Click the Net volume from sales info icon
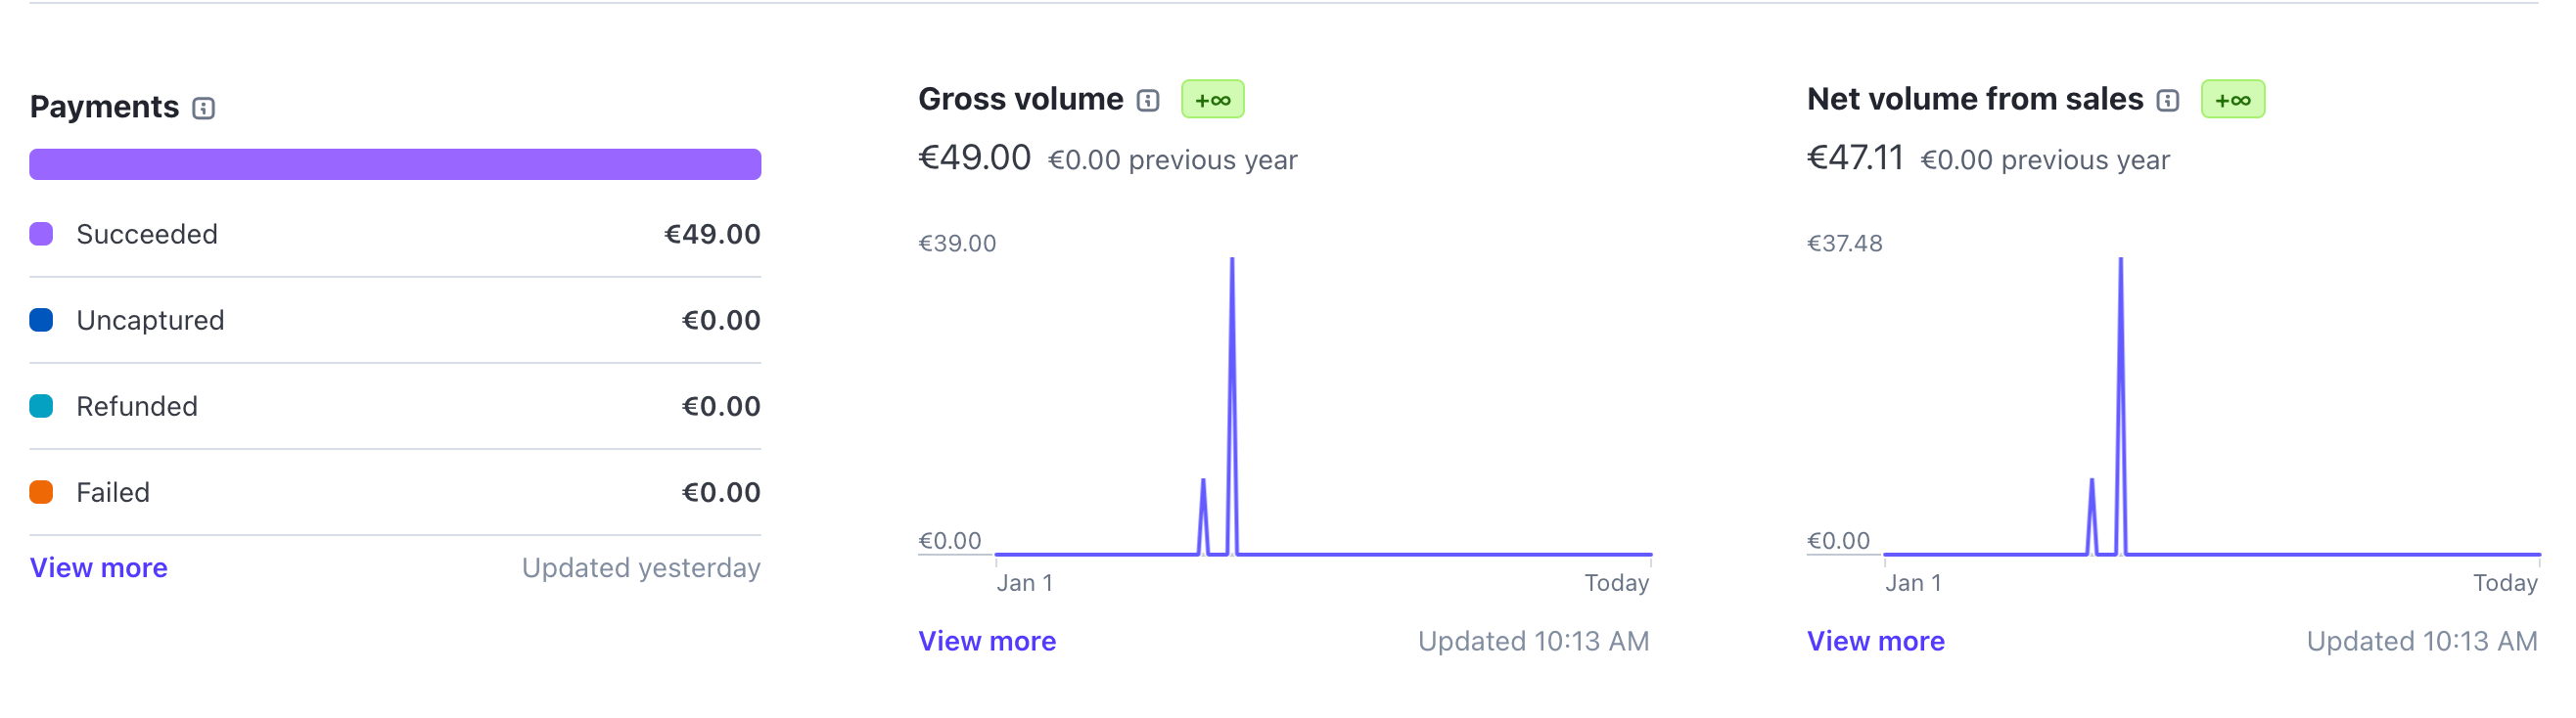The height and width of the screenshot is (718, 2576). [x=2167, y=100]
